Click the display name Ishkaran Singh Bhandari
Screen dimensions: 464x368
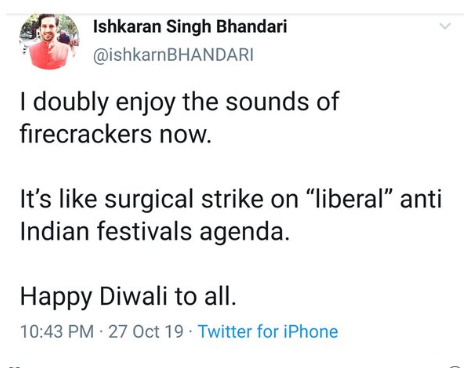pyautogui.click(x=190, y=27)
